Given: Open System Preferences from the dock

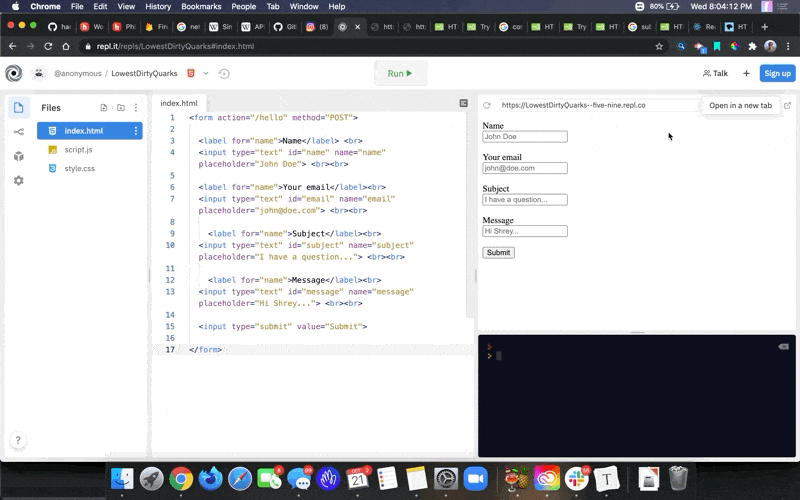Looking at the screenshot, I should point(446,479).
